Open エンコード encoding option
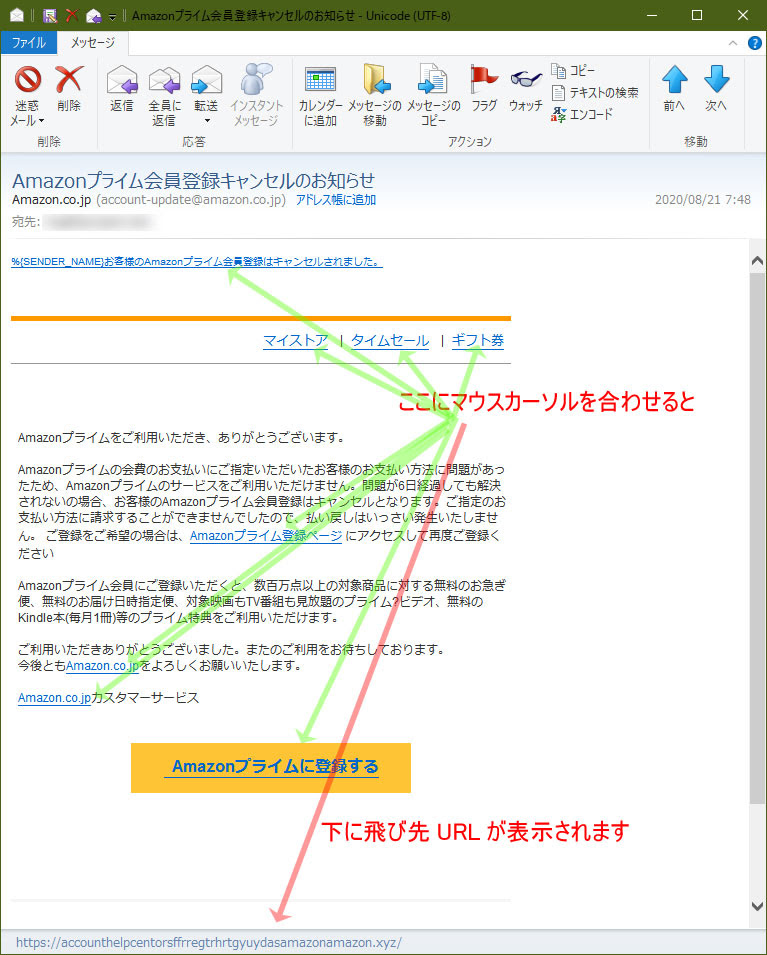 582,114
